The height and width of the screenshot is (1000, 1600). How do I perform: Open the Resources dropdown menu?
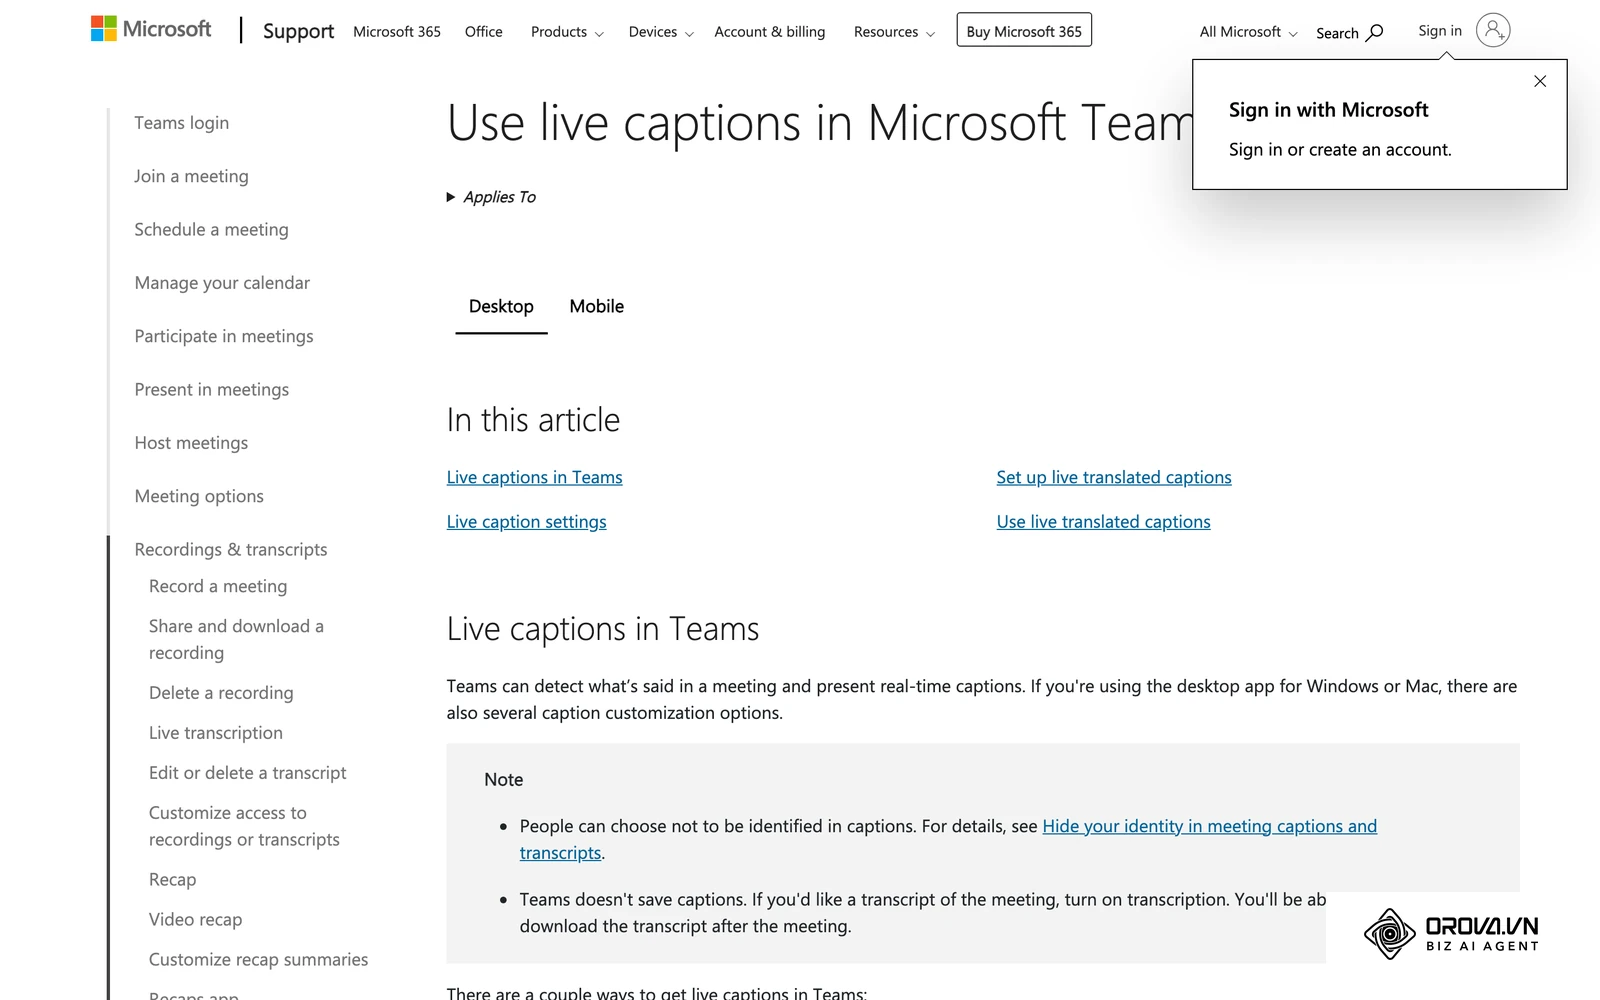894,32
